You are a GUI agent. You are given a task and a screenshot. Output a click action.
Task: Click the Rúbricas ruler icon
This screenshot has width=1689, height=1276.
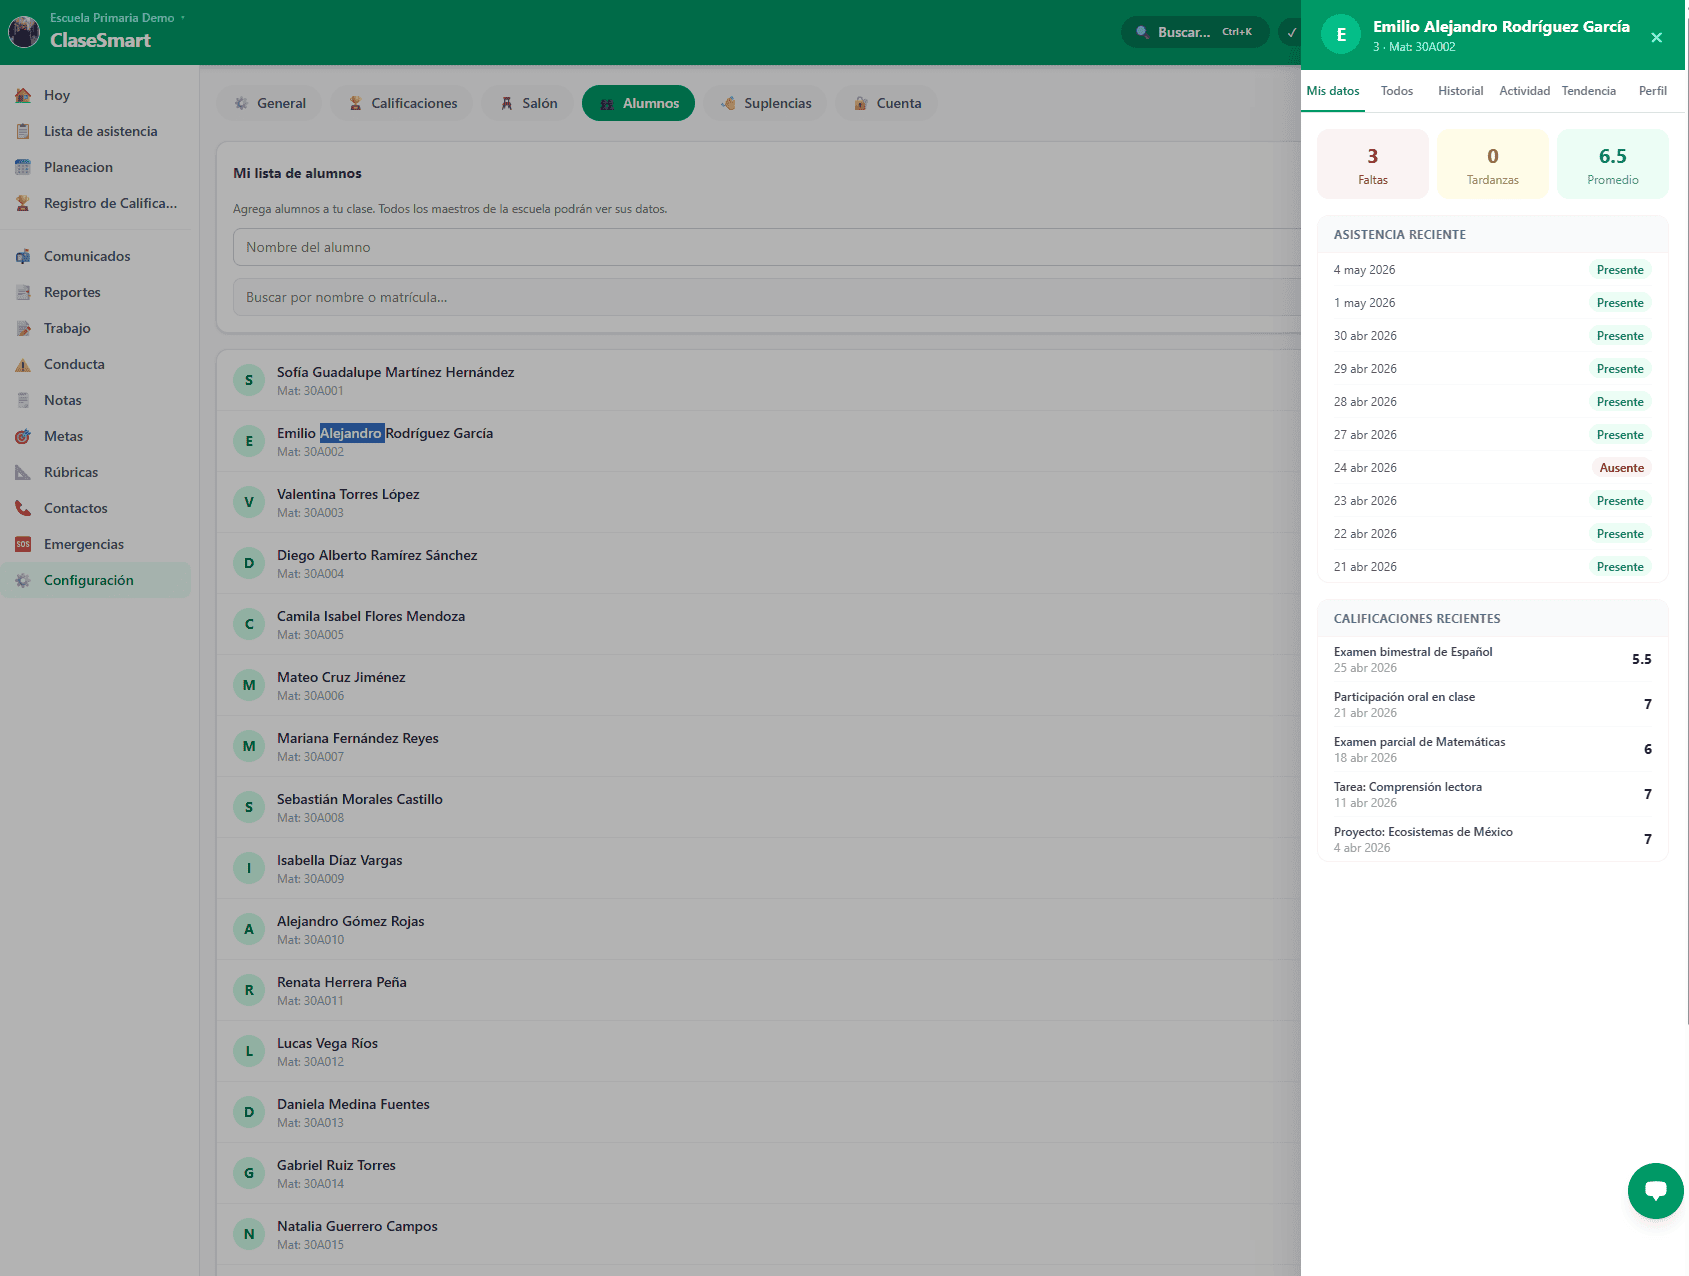pyautogui.click(x=23, y=472)
